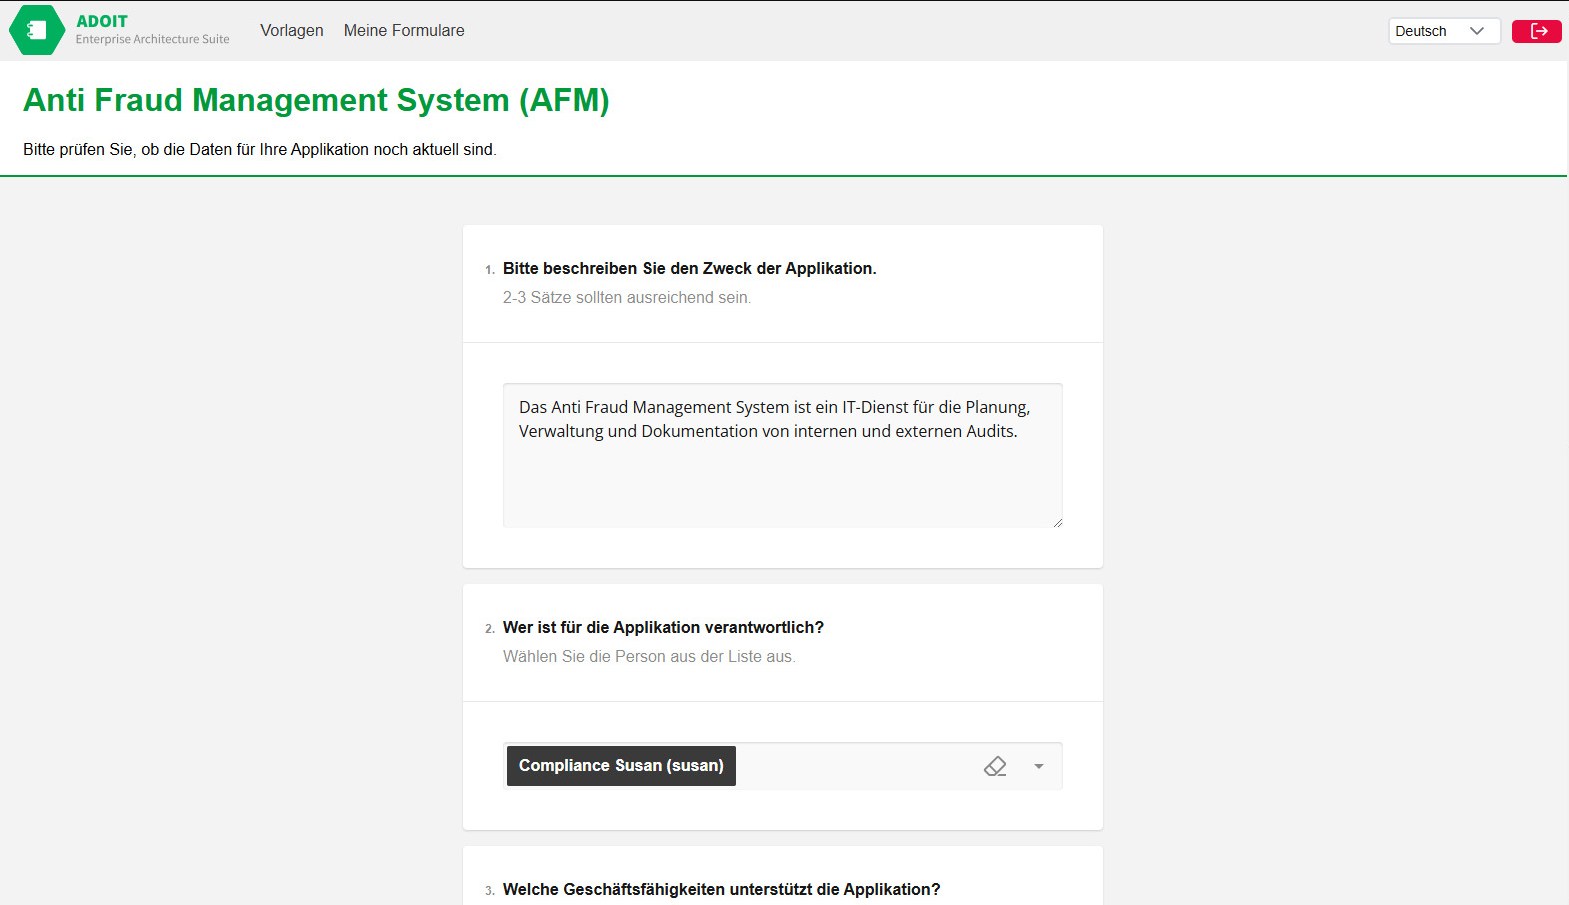Expand the responsible person dropdown arrow
Viewport: 1569px width, 905px height.
(1039, 766)
